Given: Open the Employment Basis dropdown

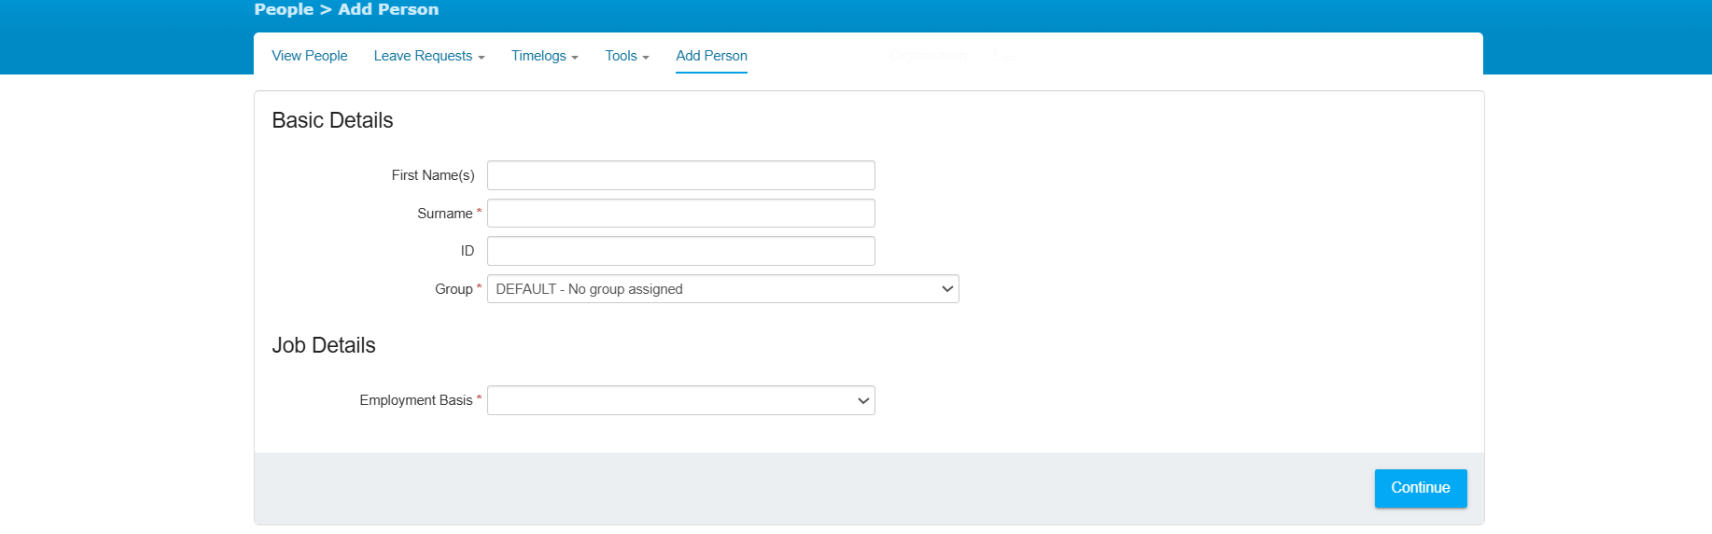Looking at the screenshot, I should (x=670, y=400).
